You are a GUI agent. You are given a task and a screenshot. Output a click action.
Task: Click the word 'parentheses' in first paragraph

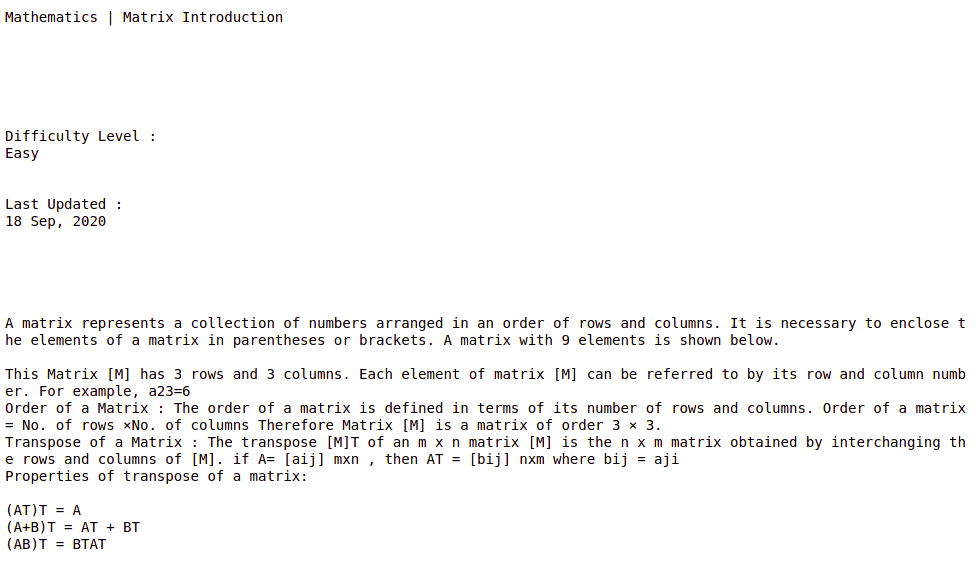coord(278,340)
